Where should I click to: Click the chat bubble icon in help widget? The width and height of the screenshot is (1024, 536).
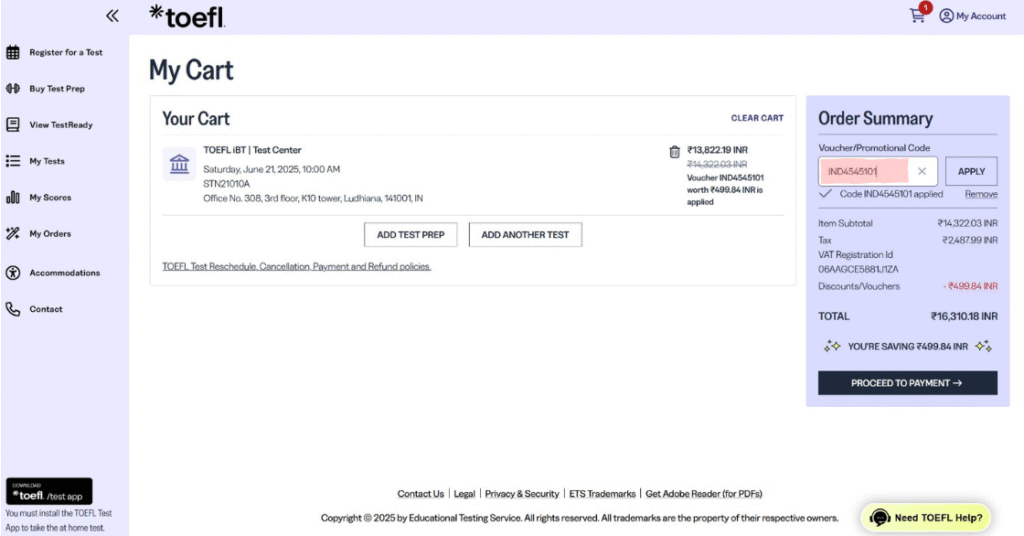880,518
